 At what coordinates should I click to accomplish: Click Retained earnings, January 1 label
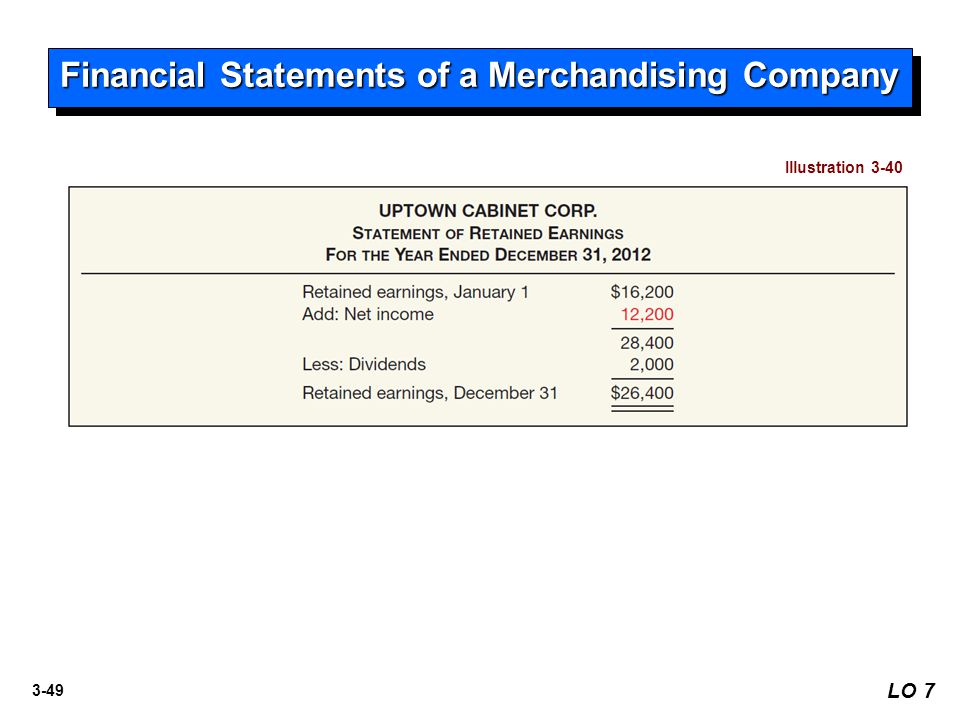[415, 292]
